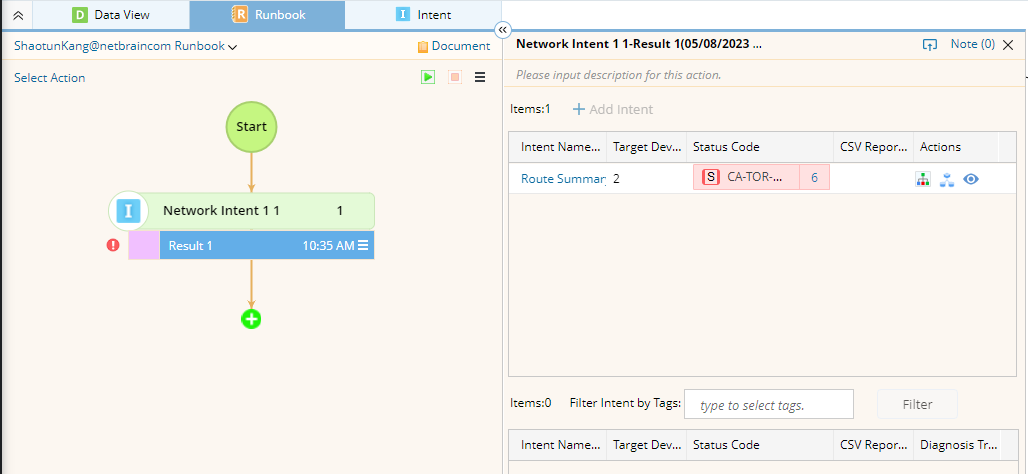Collapse the pane with the double-chevron button
This screenshot has height=474, width=1028.
click(503, 30)
